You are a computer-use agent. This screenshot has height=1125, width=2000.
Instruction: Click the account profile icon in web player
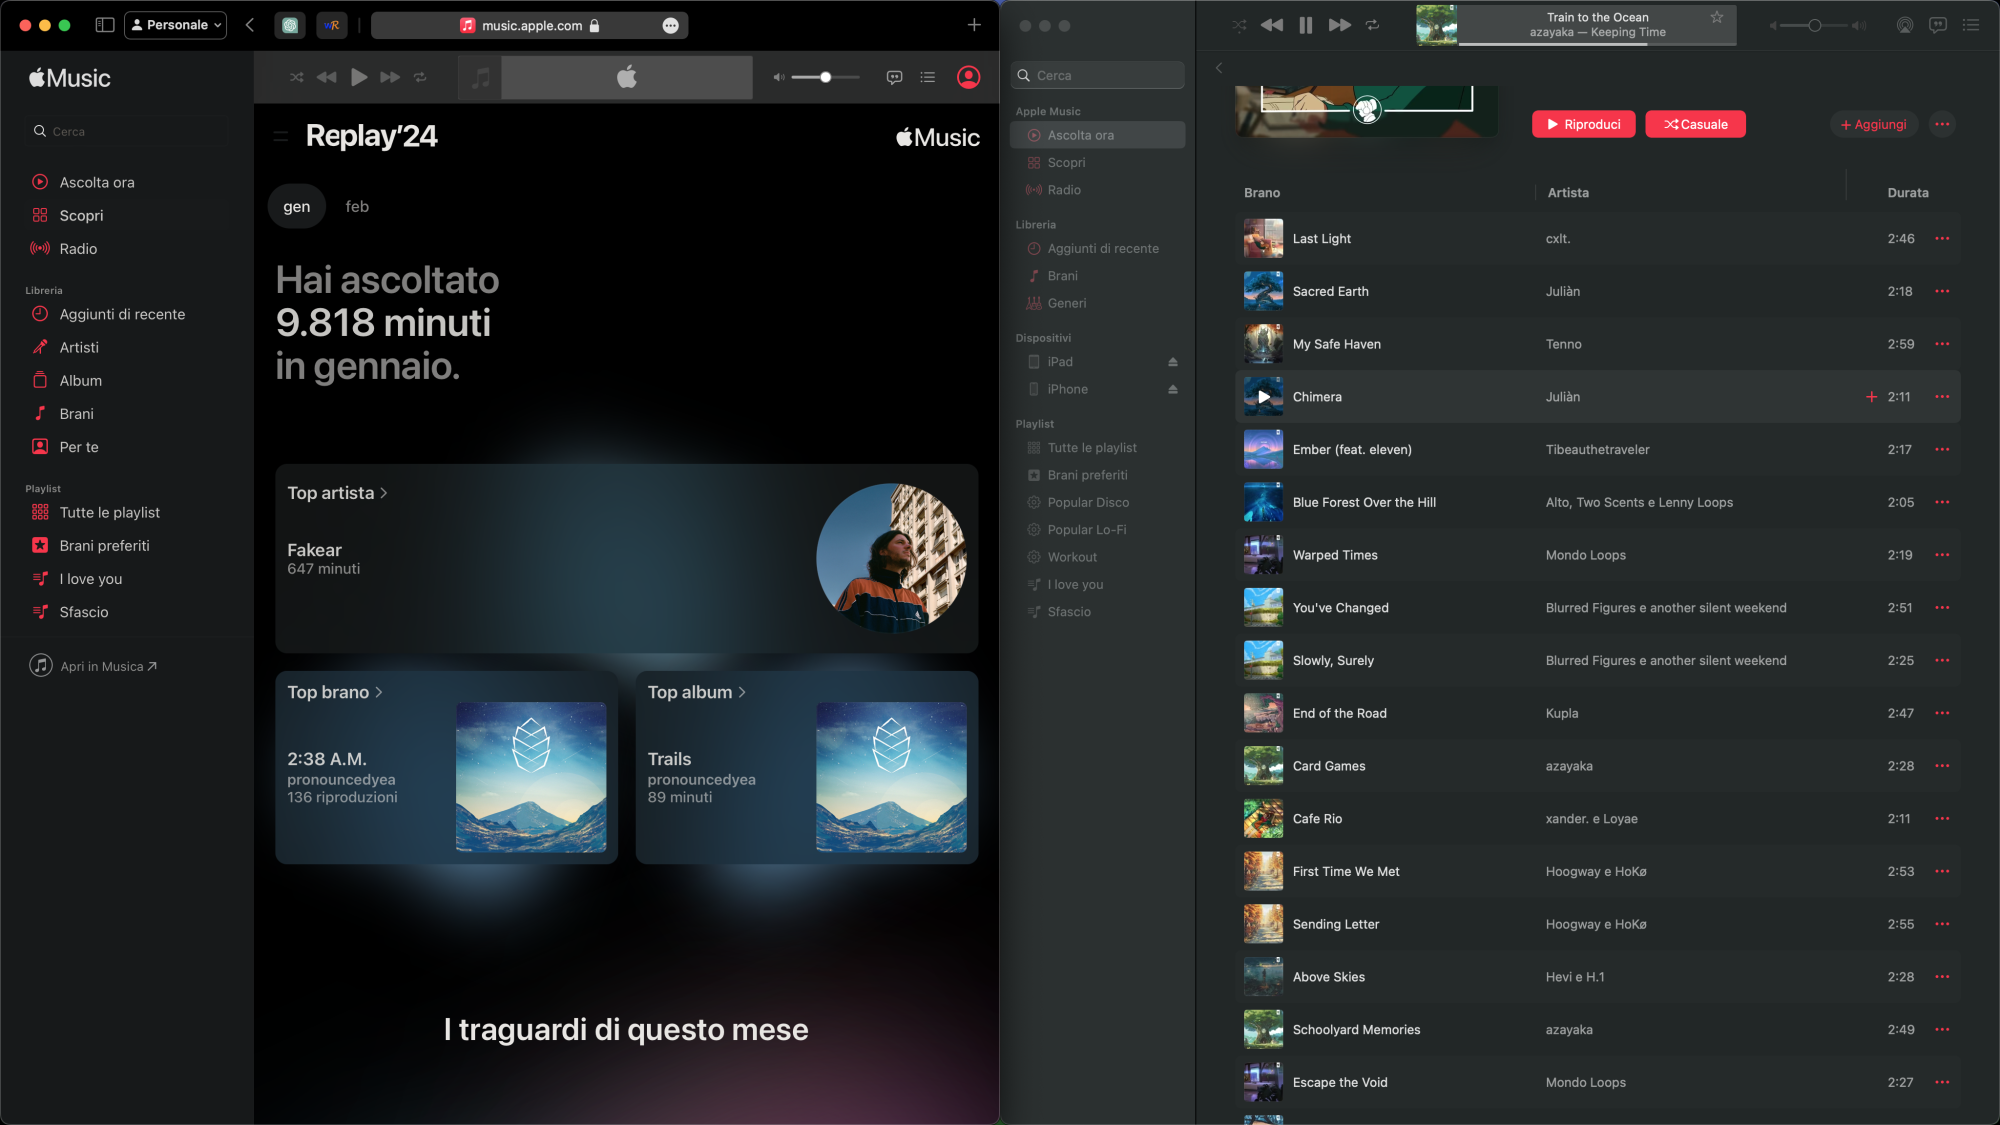(968, 77)
